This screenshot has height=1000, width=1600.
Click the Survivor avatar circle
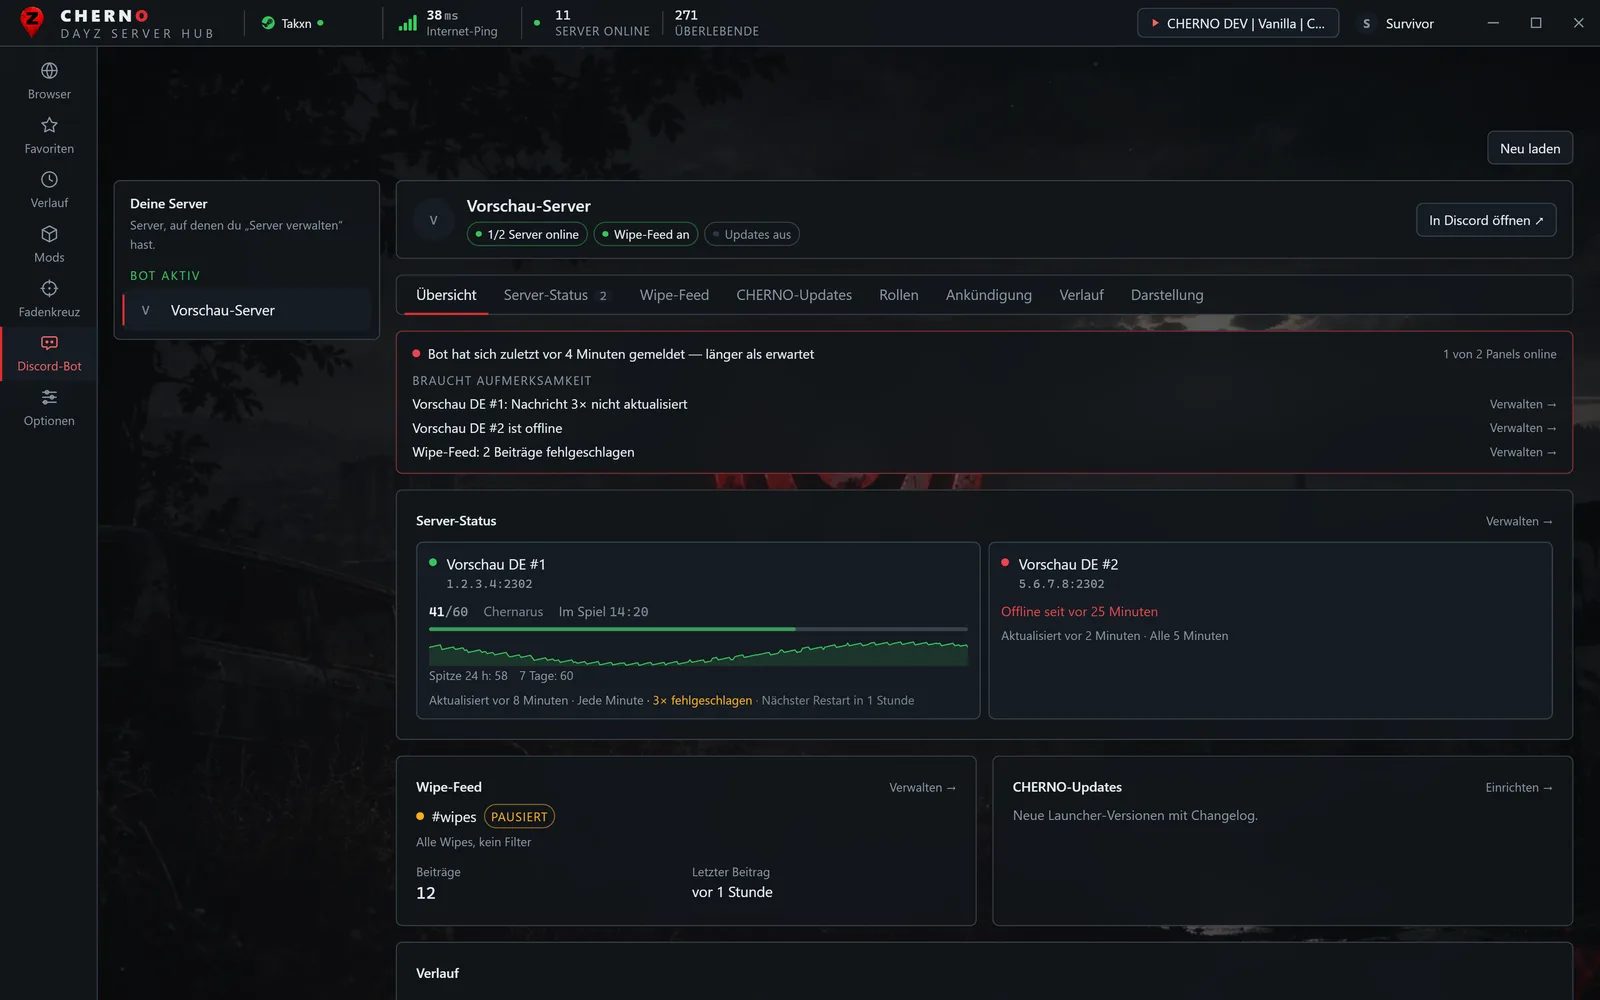(x=1366, y=23)
